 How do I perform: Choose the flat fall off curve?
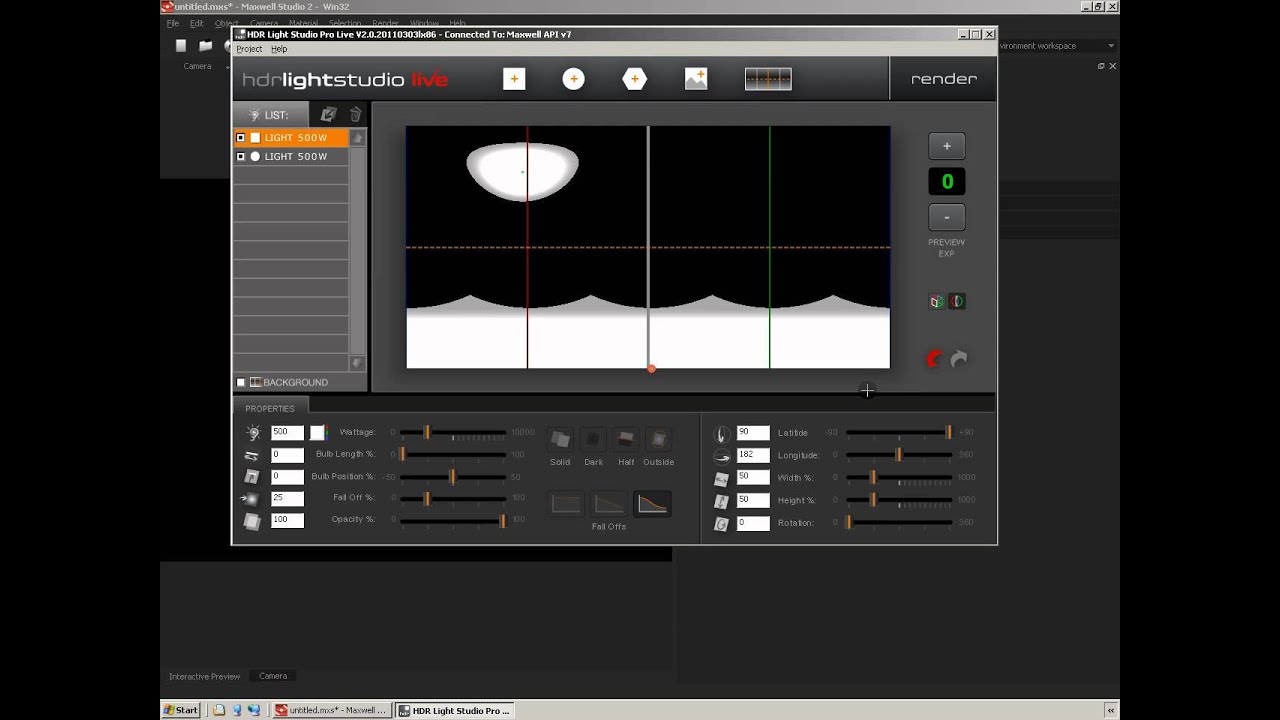566,504
